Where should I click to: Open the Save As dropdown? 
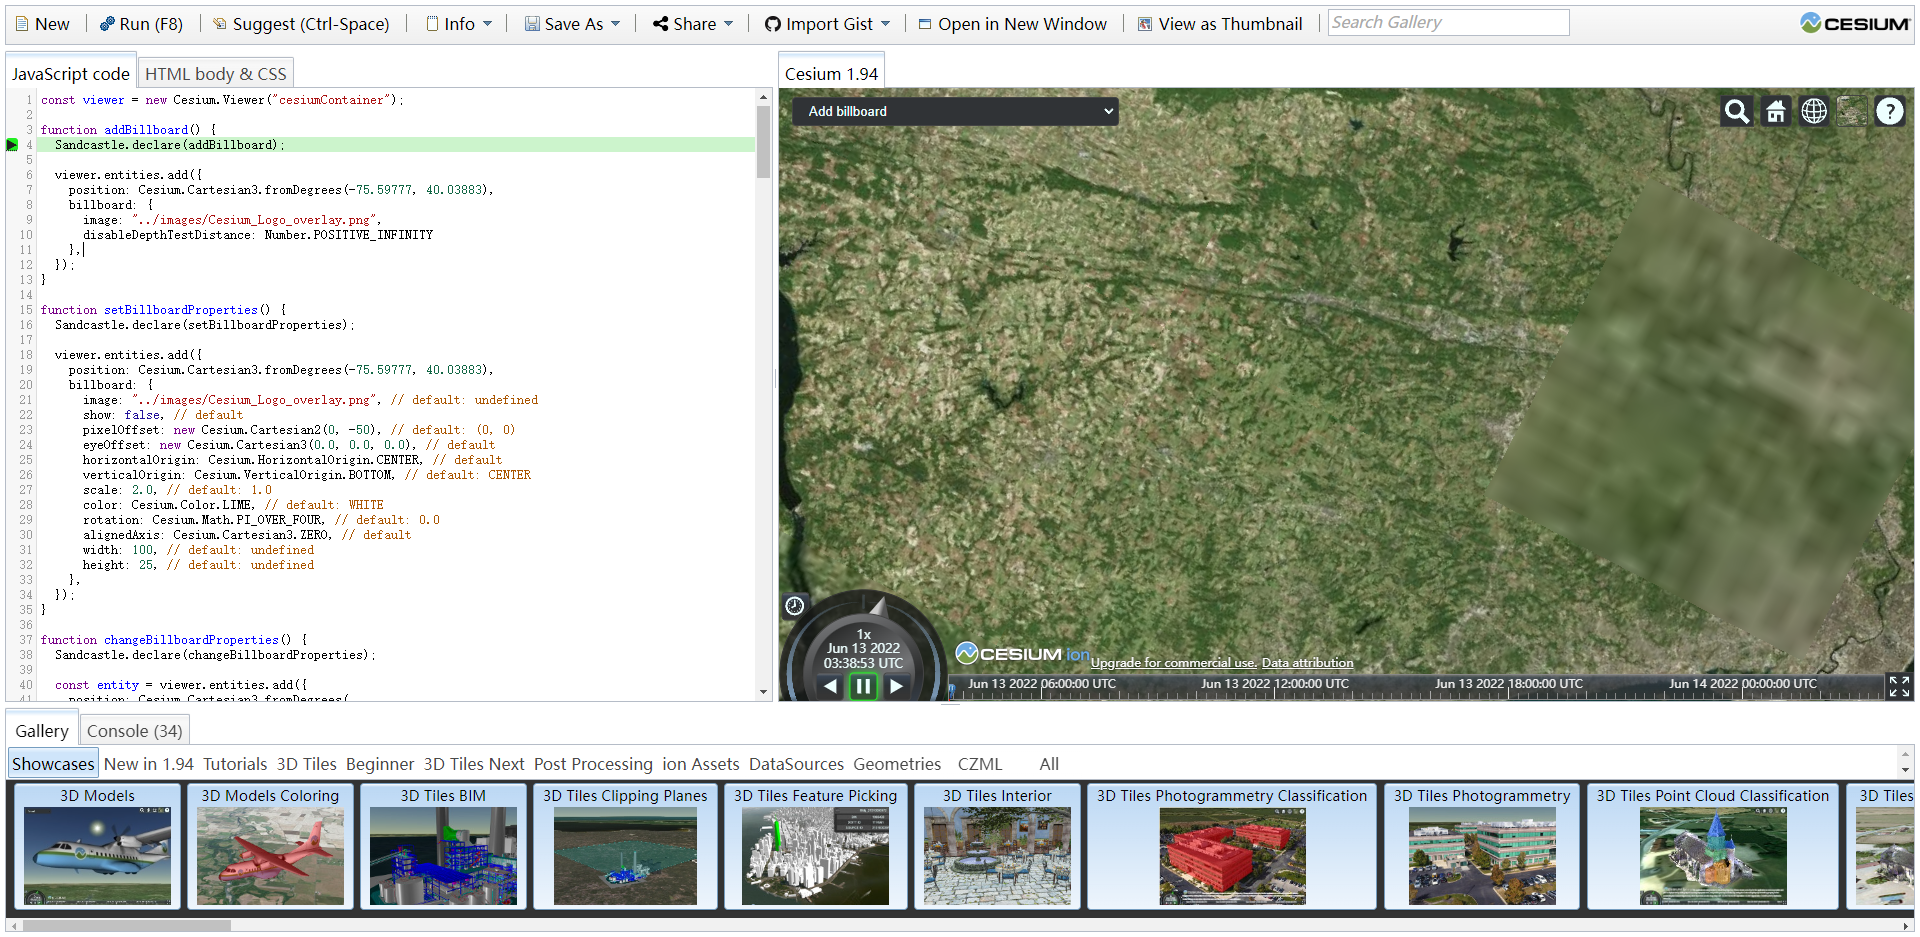point(572,24)
